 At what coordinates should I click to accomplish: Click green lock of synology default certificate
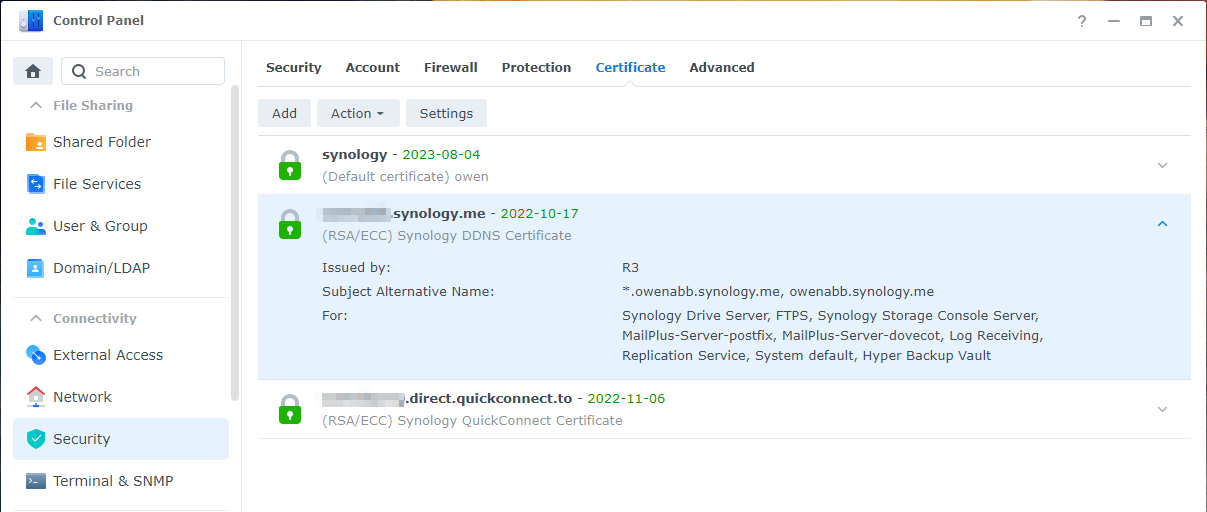click(289, 165)
